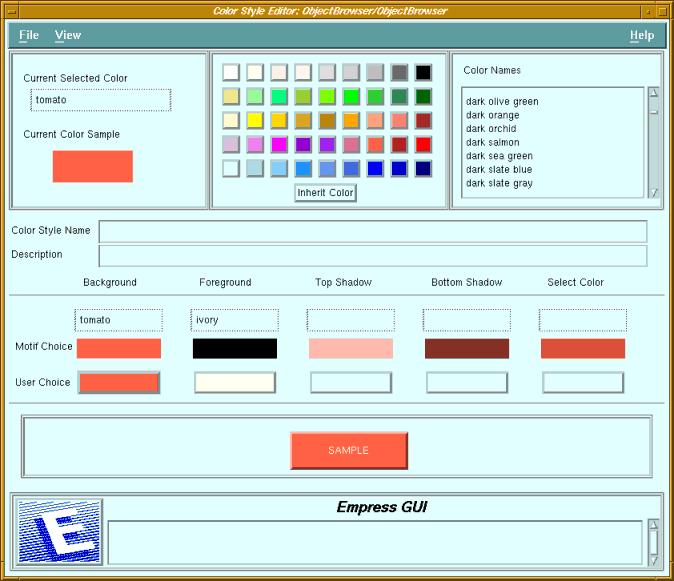The width and height of the screenshot is (674, 581).
Task: Click the Inherit Color button
Action: click(325, 193)
